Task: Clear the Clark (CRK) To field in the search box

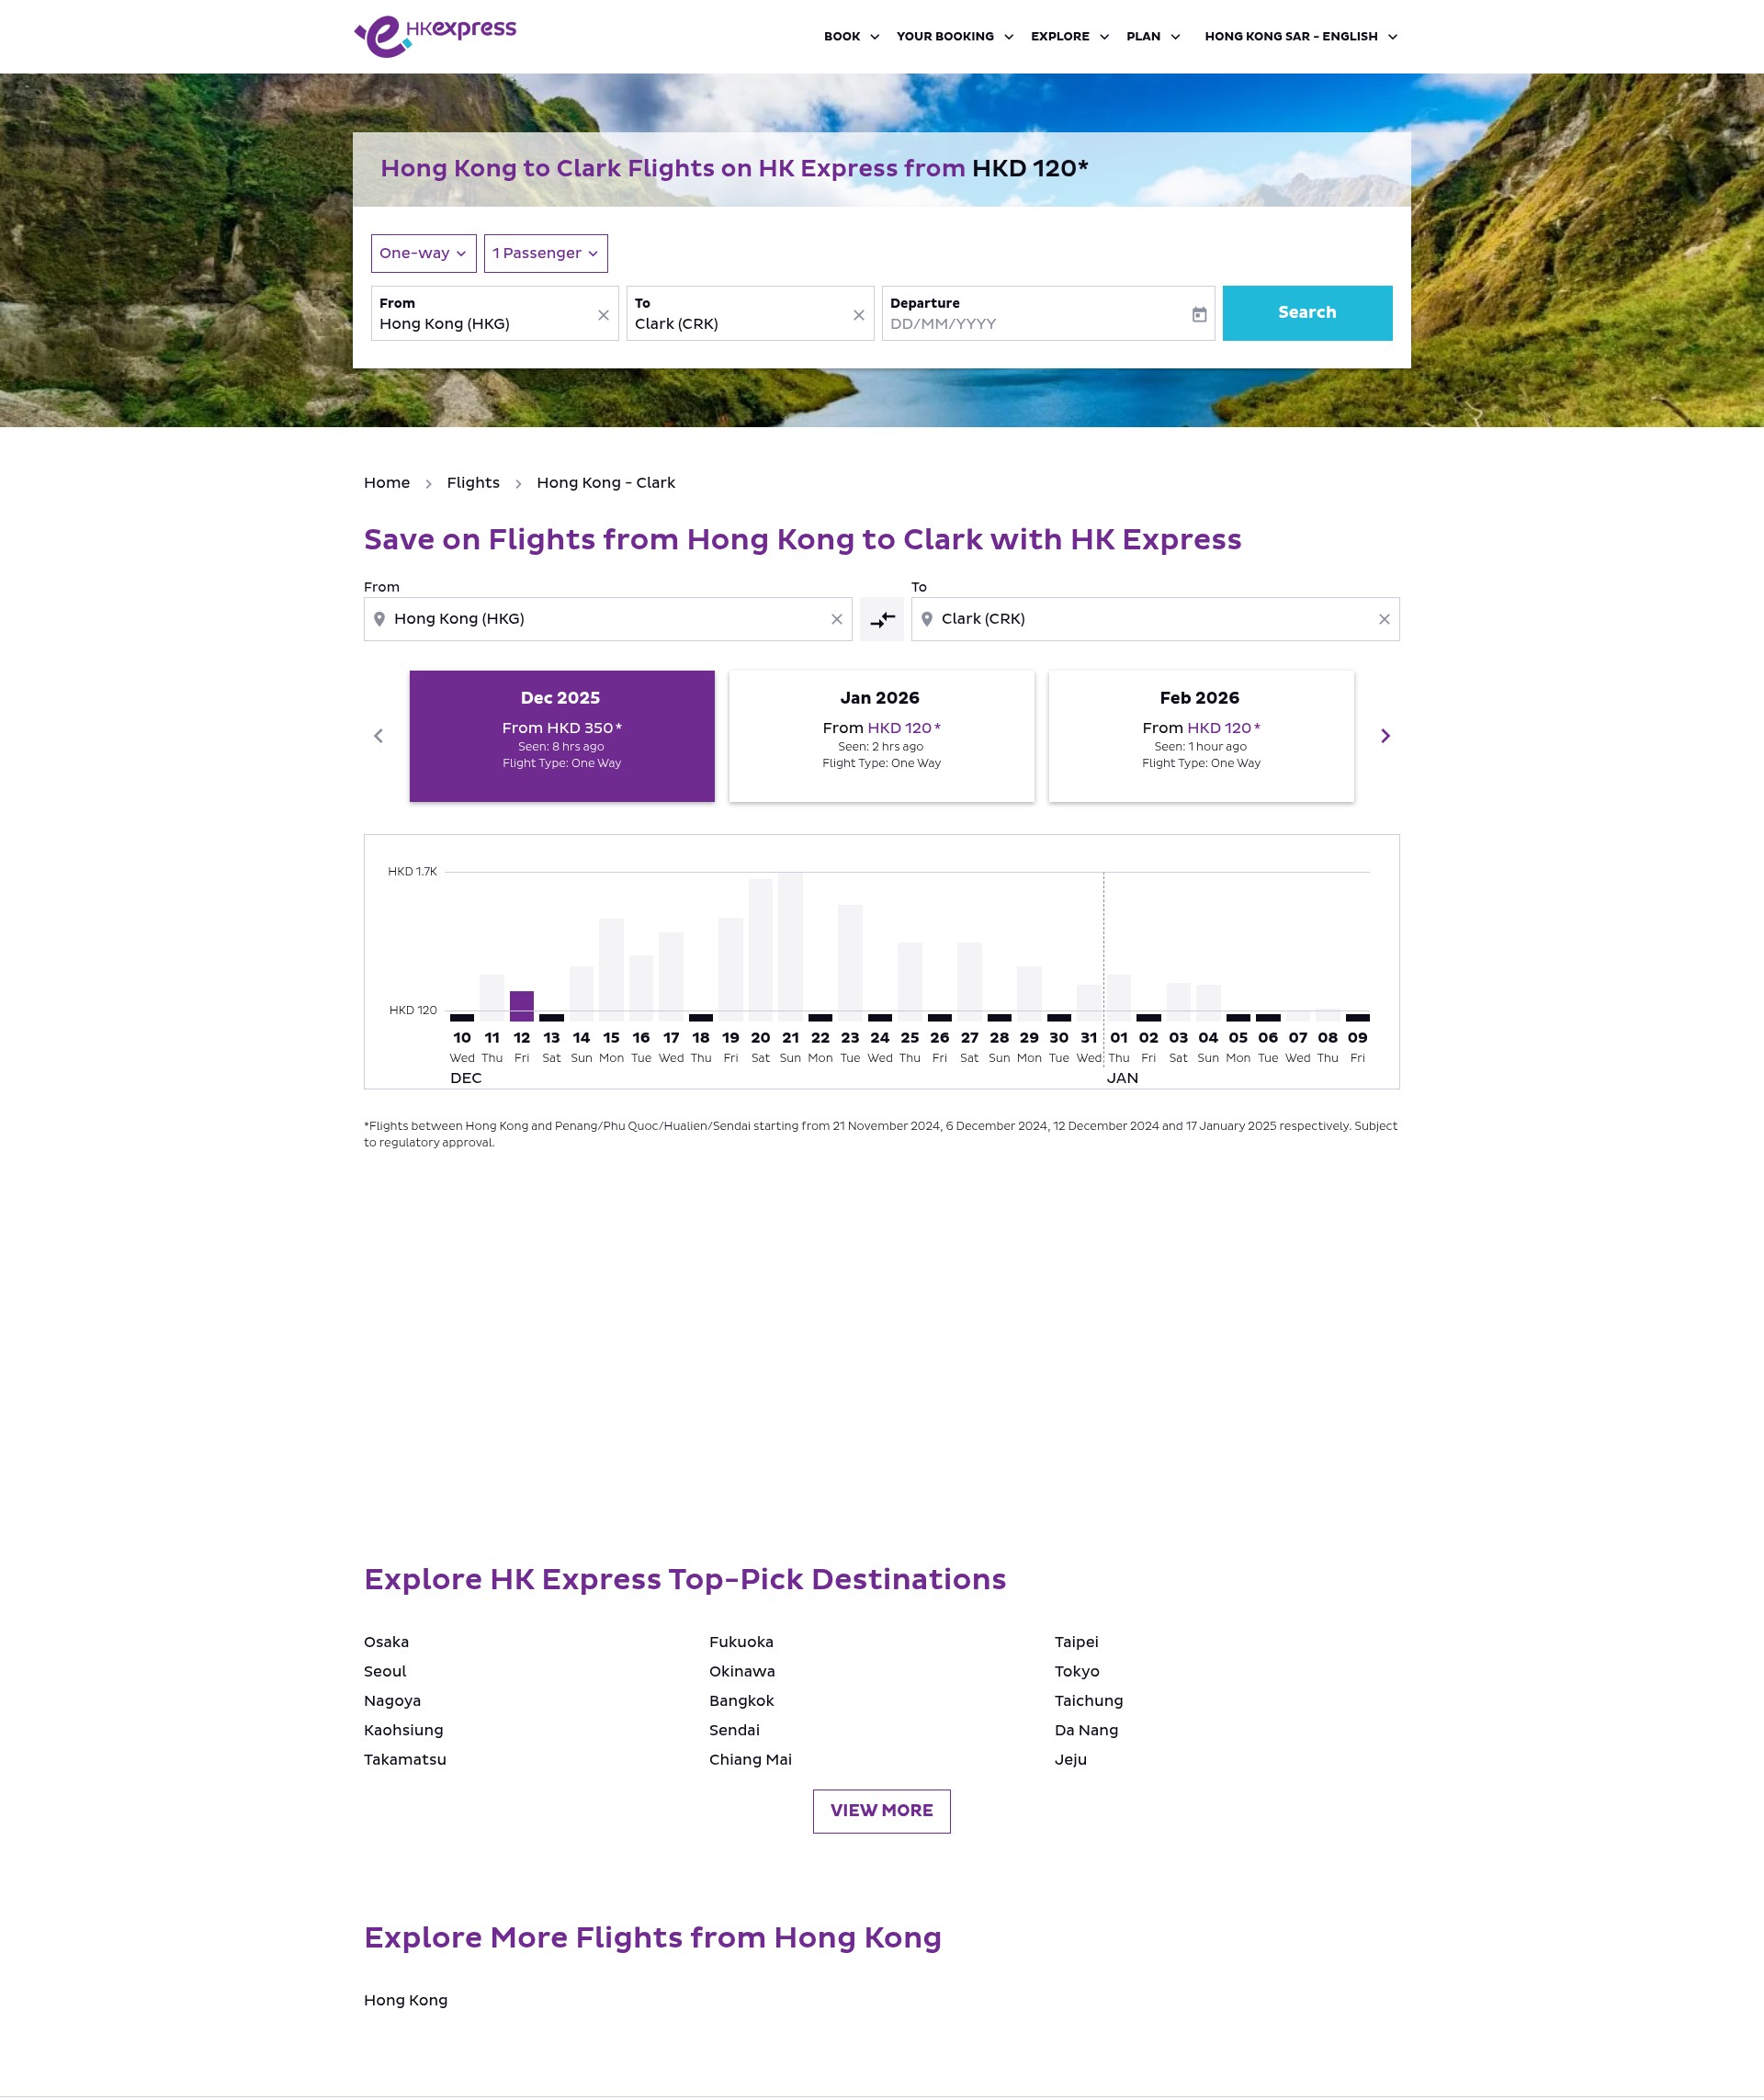Action: pos(858,315)
